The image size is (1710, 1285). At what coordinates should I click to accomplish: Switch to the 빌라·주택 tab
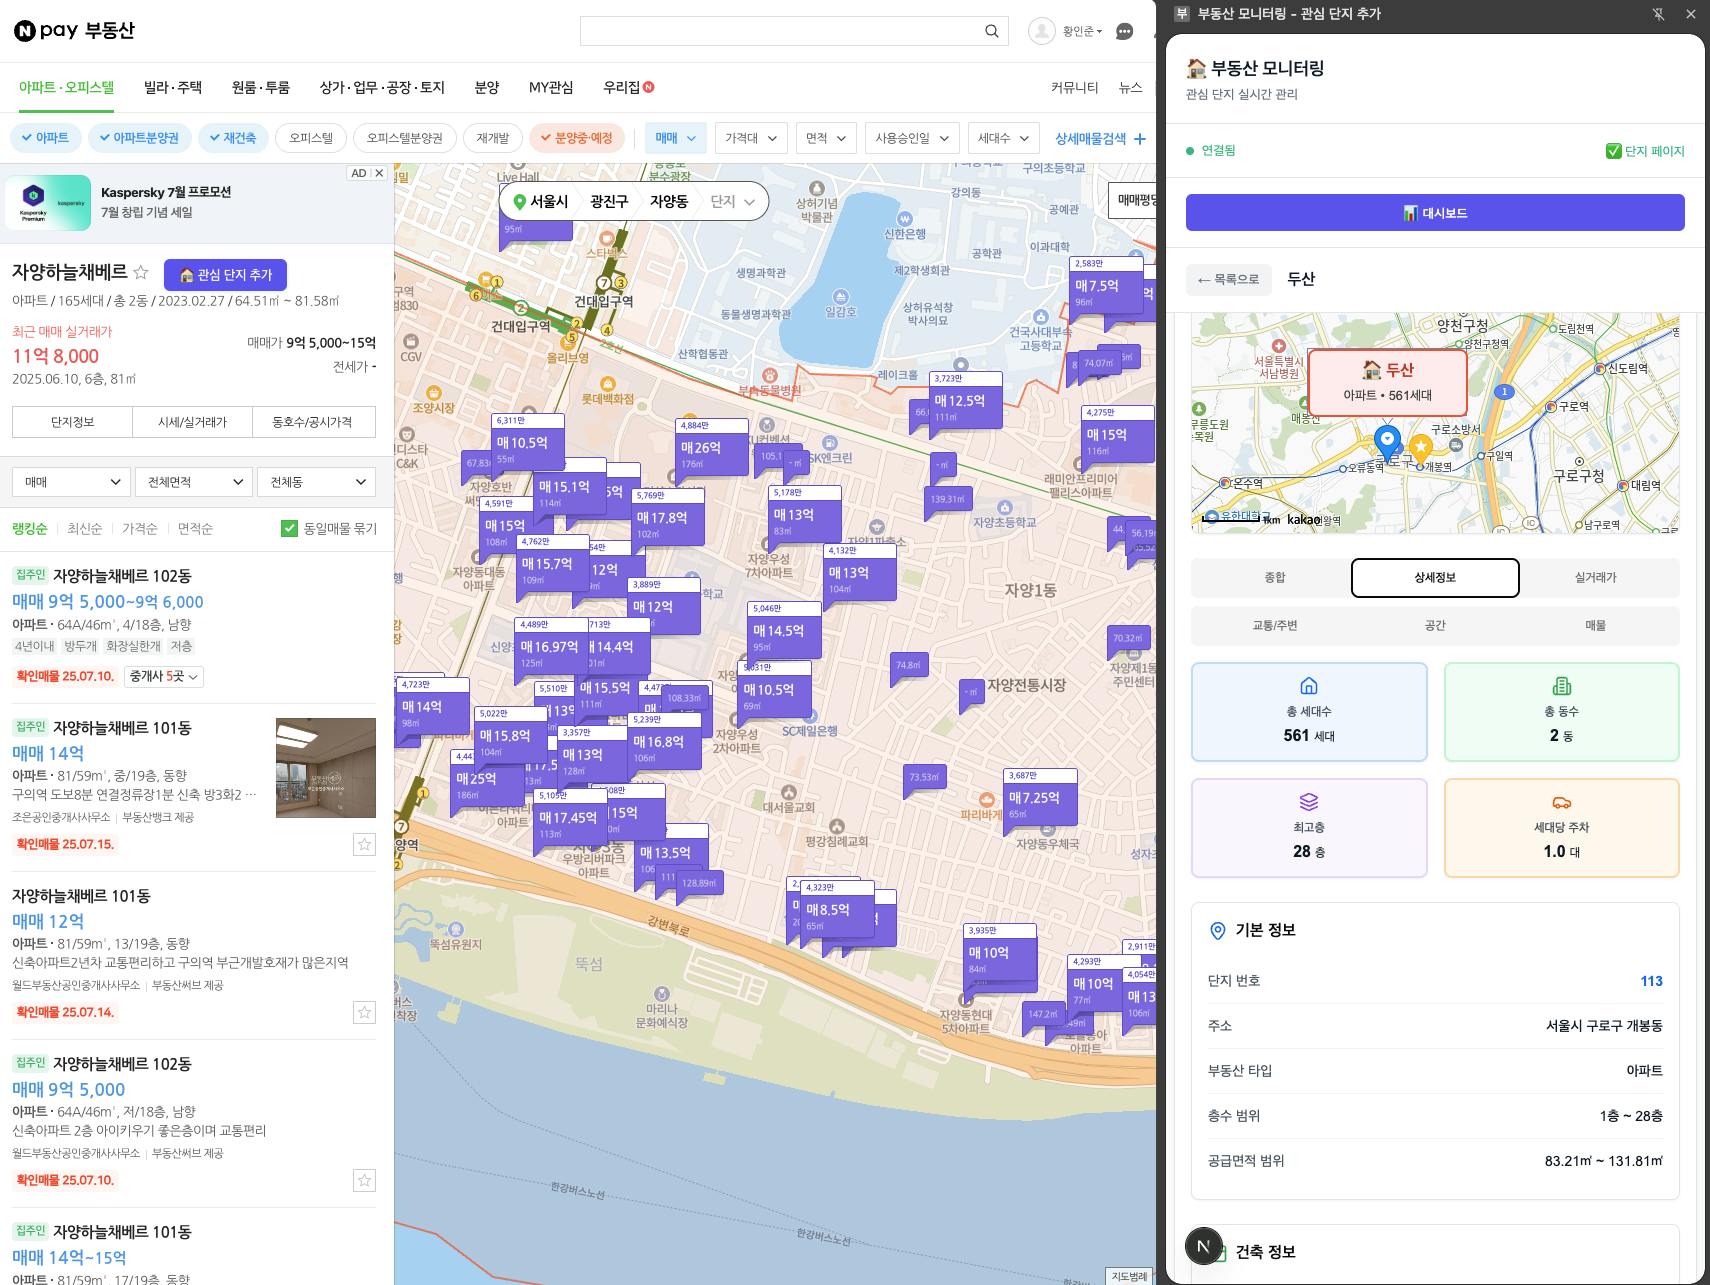(x=173, y=87)
